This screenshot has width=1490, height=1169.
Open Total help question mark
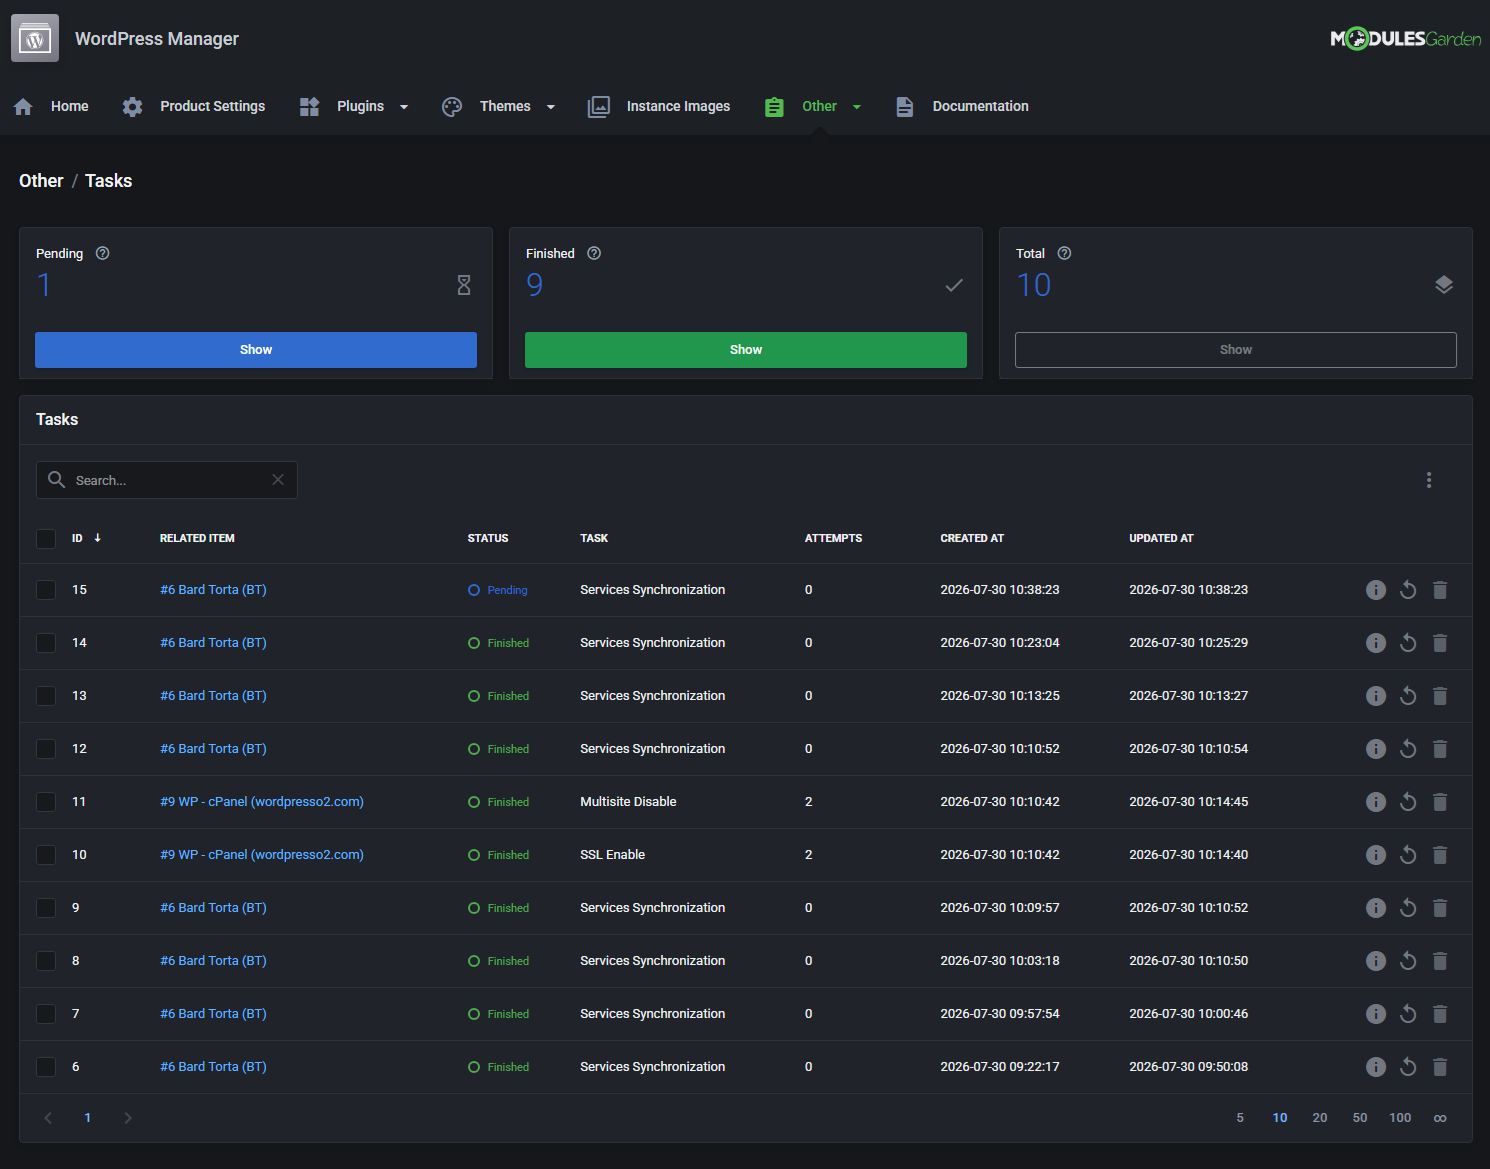[1064, 253]
